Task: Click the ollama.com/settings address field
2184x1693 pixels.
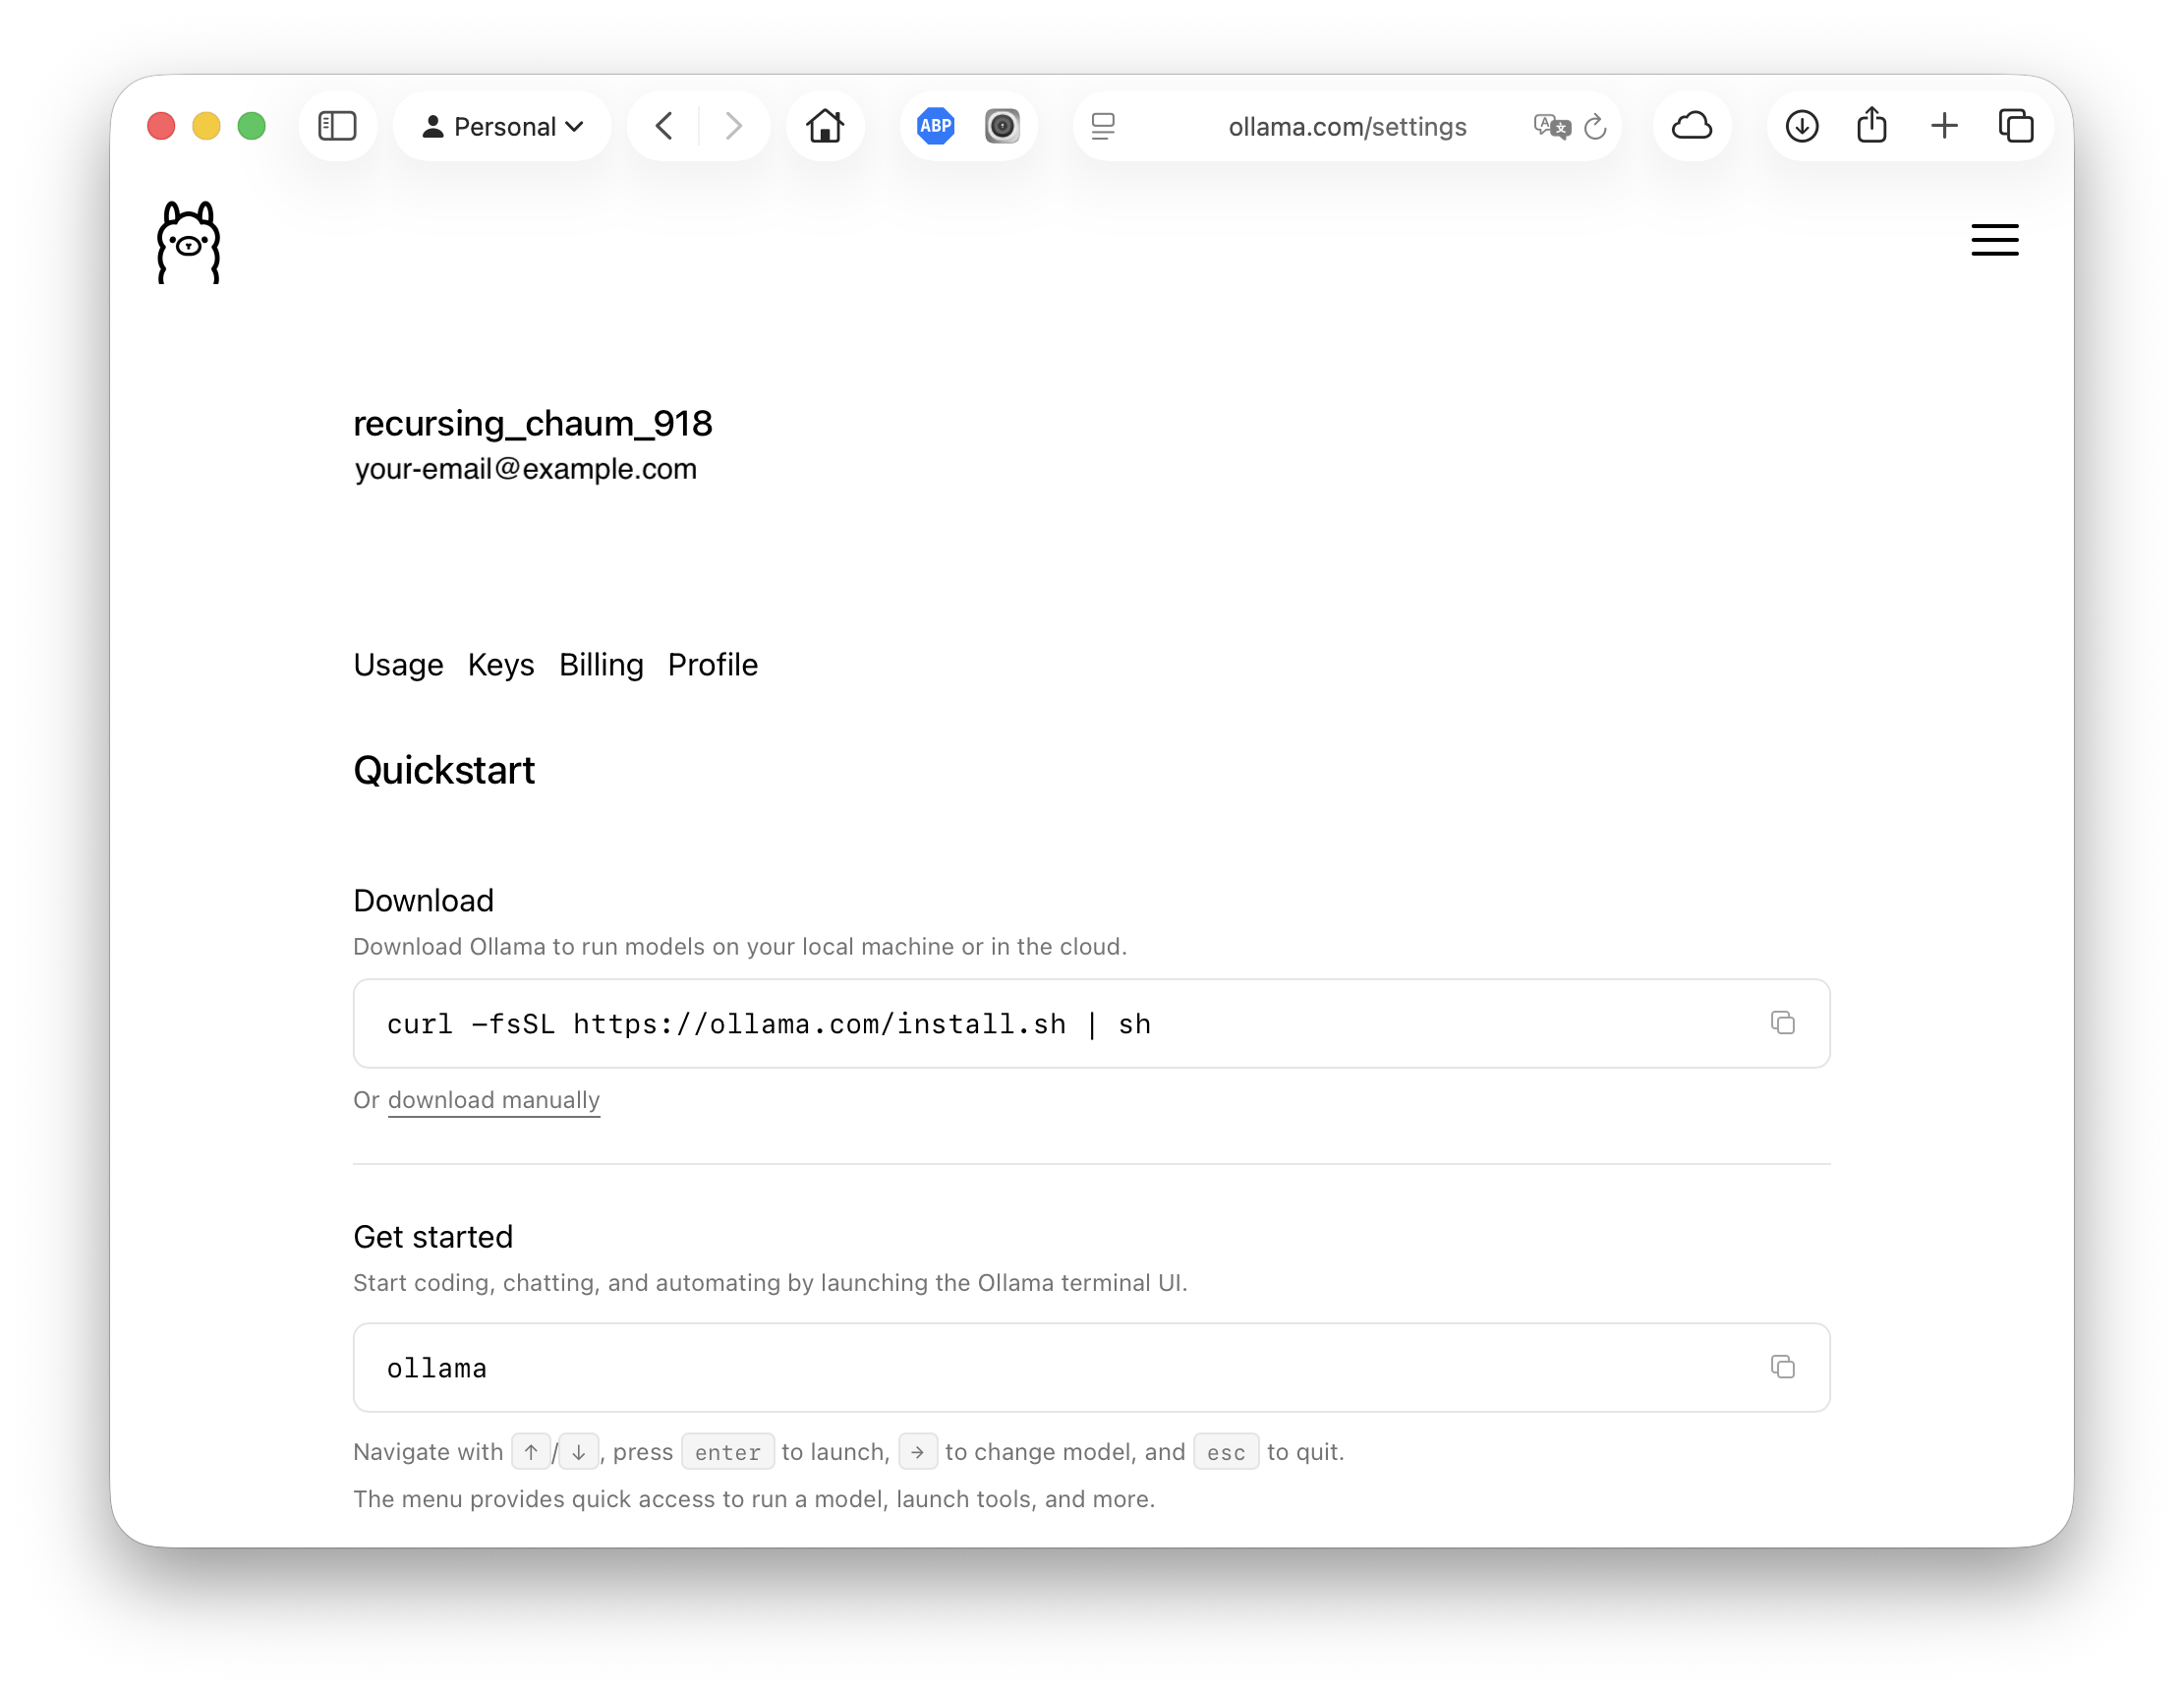Action: (1346, 126)
